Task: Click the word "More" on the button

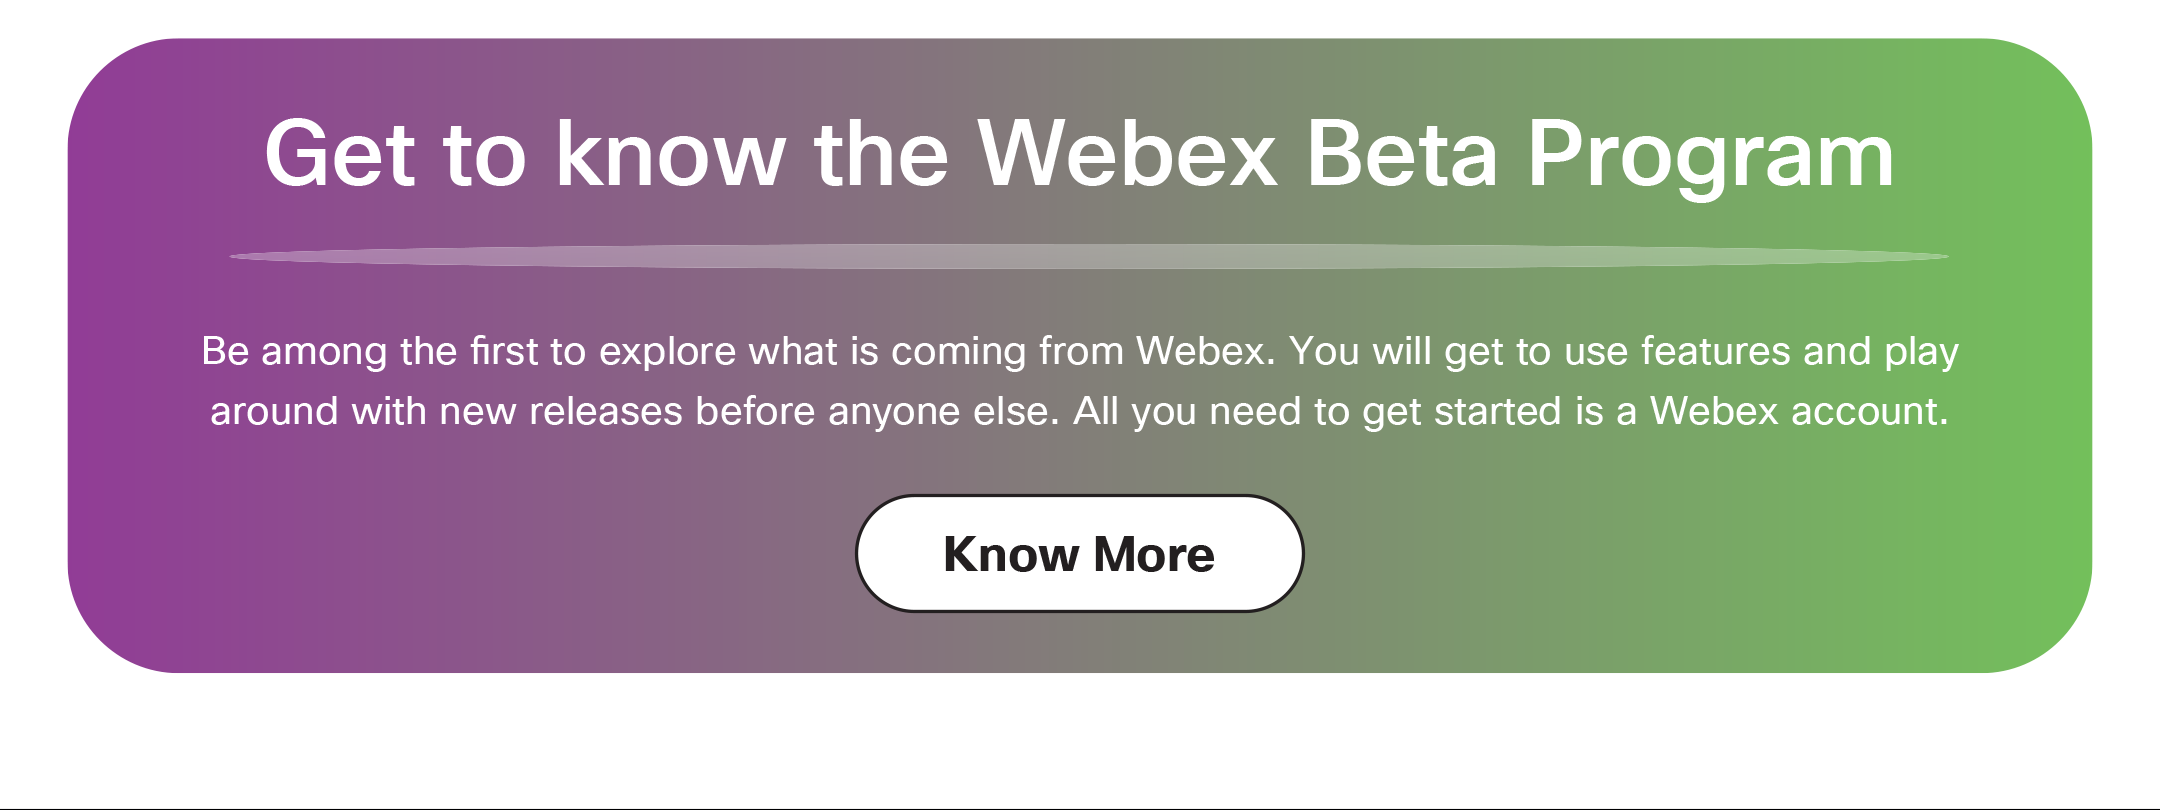Action: click(1154, 554)
